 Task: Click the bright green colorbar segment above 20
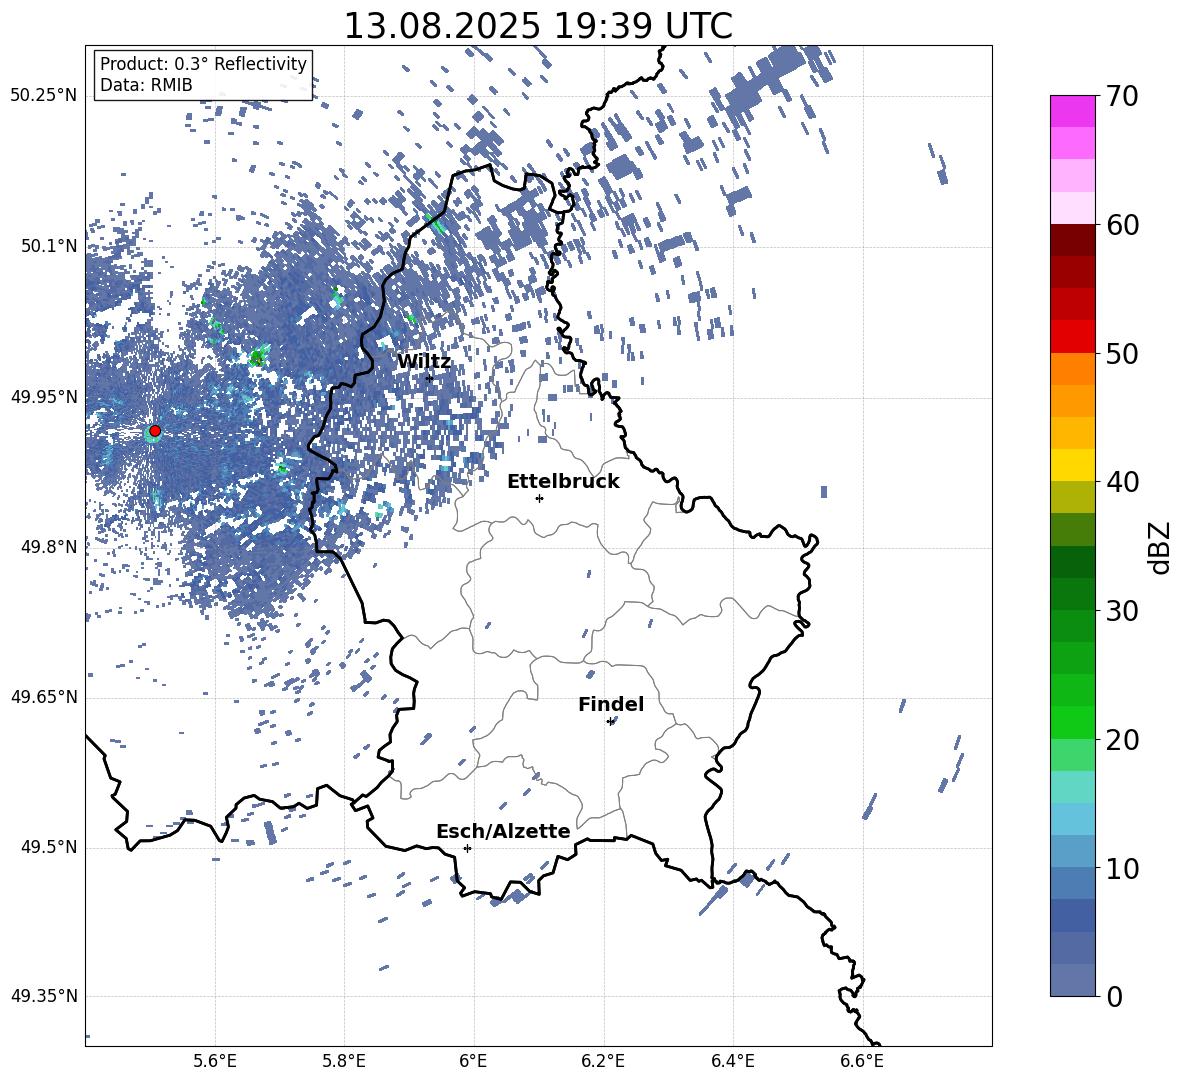click(x=1073, y=722)
